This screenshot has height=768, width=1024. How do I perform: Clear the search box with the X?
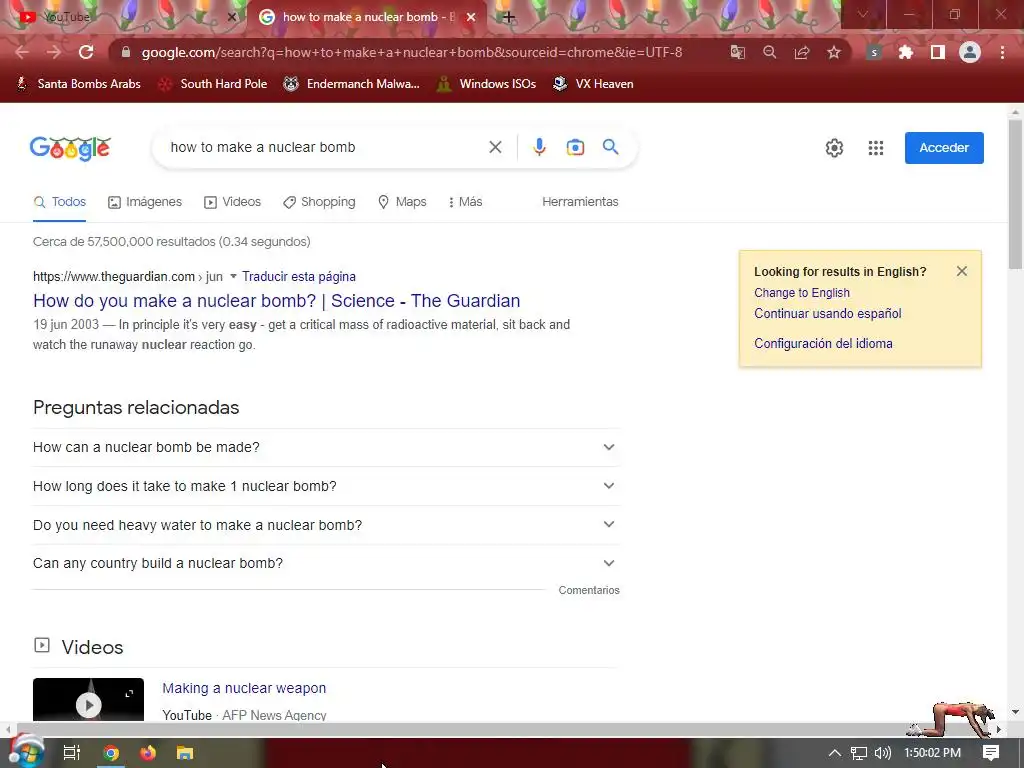[495, 147]
